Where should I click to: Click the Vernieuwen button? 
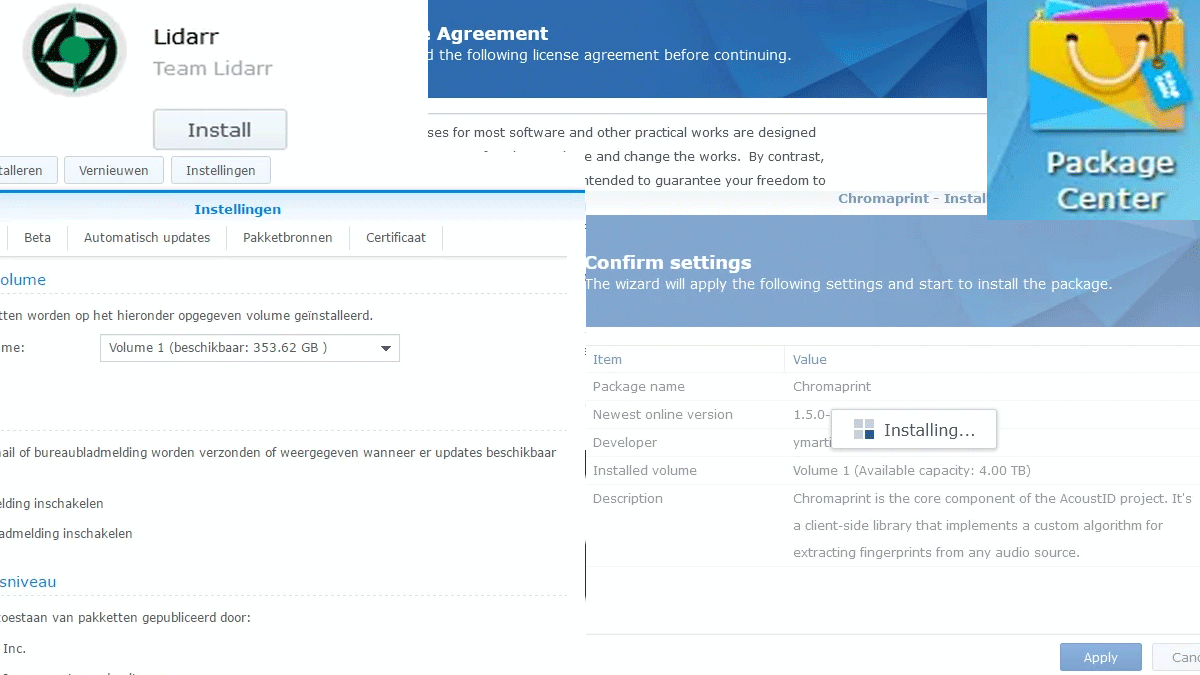coord(114,171)
